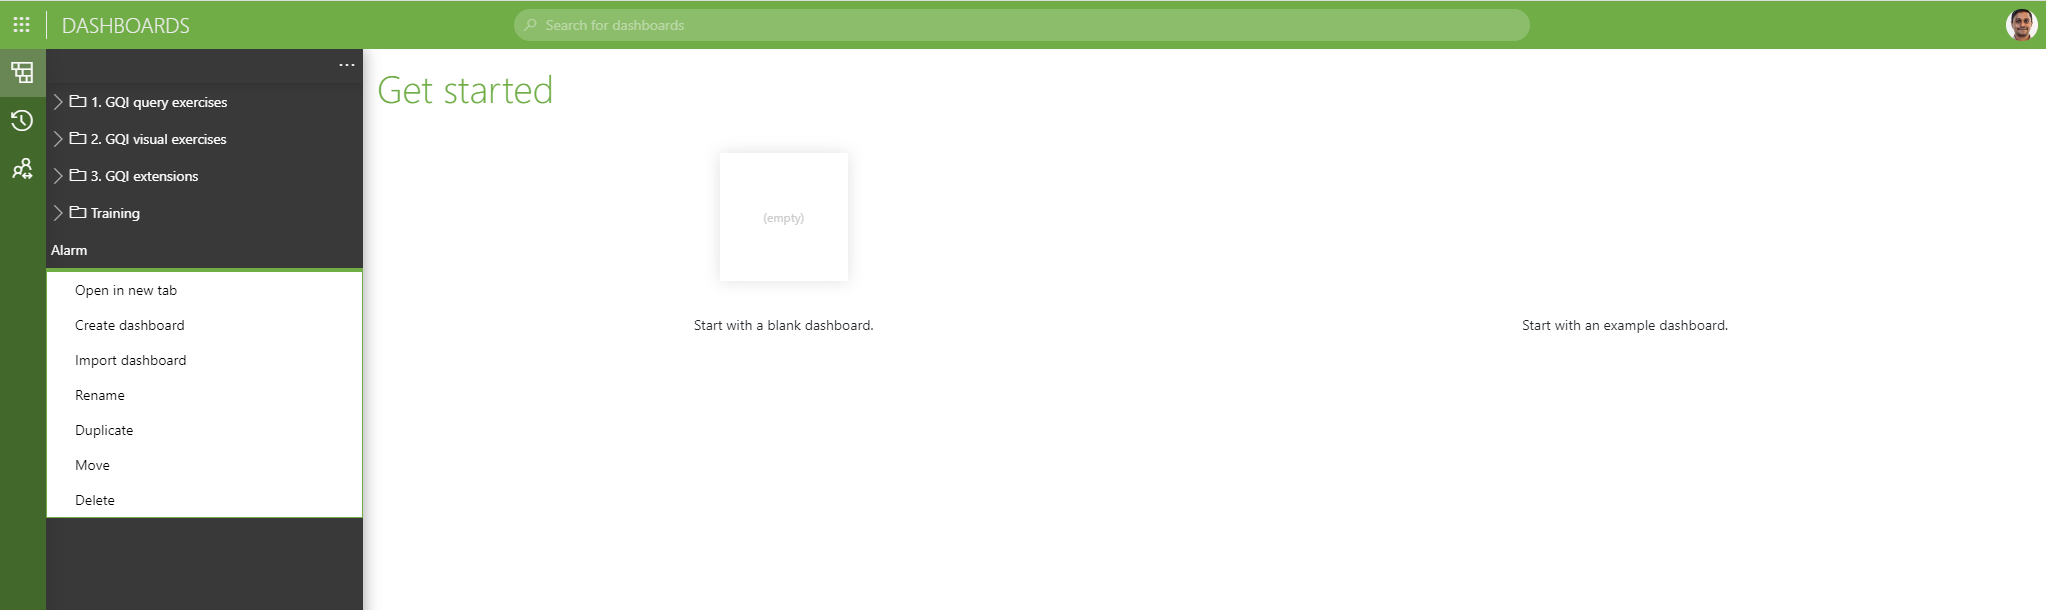Click the GQI extensions folder icon

[78, 175]
